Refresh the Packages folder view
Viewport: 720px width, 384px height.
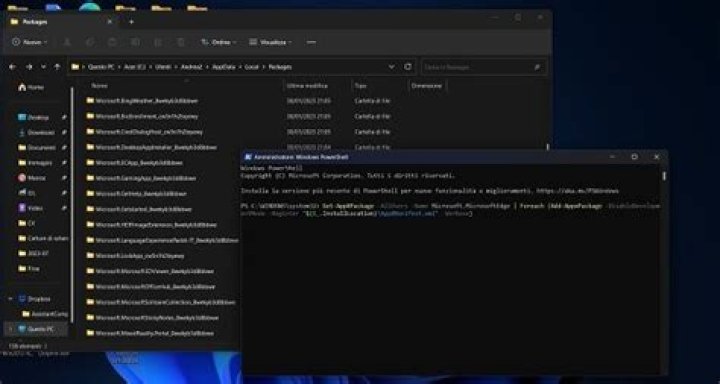click(408, 67)
